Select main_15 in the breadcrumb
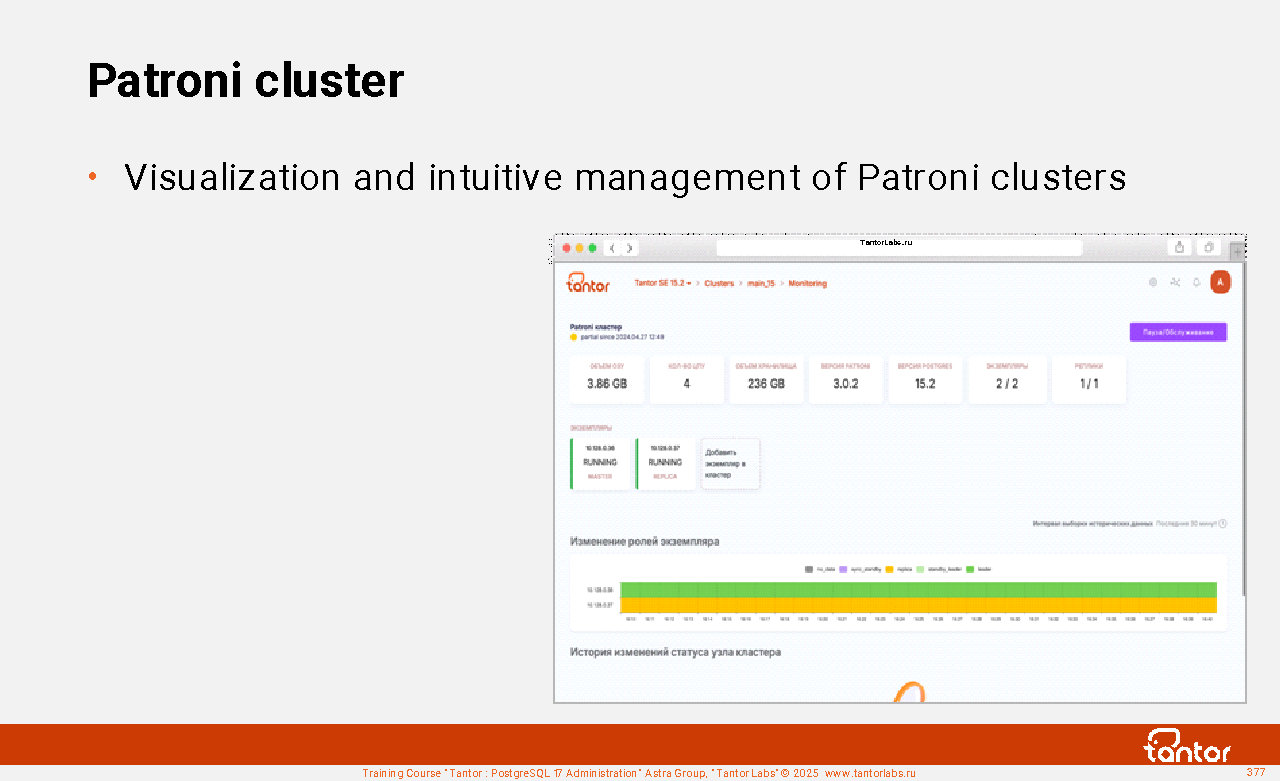The image size is (1280, 781). [x=761, y=283]
